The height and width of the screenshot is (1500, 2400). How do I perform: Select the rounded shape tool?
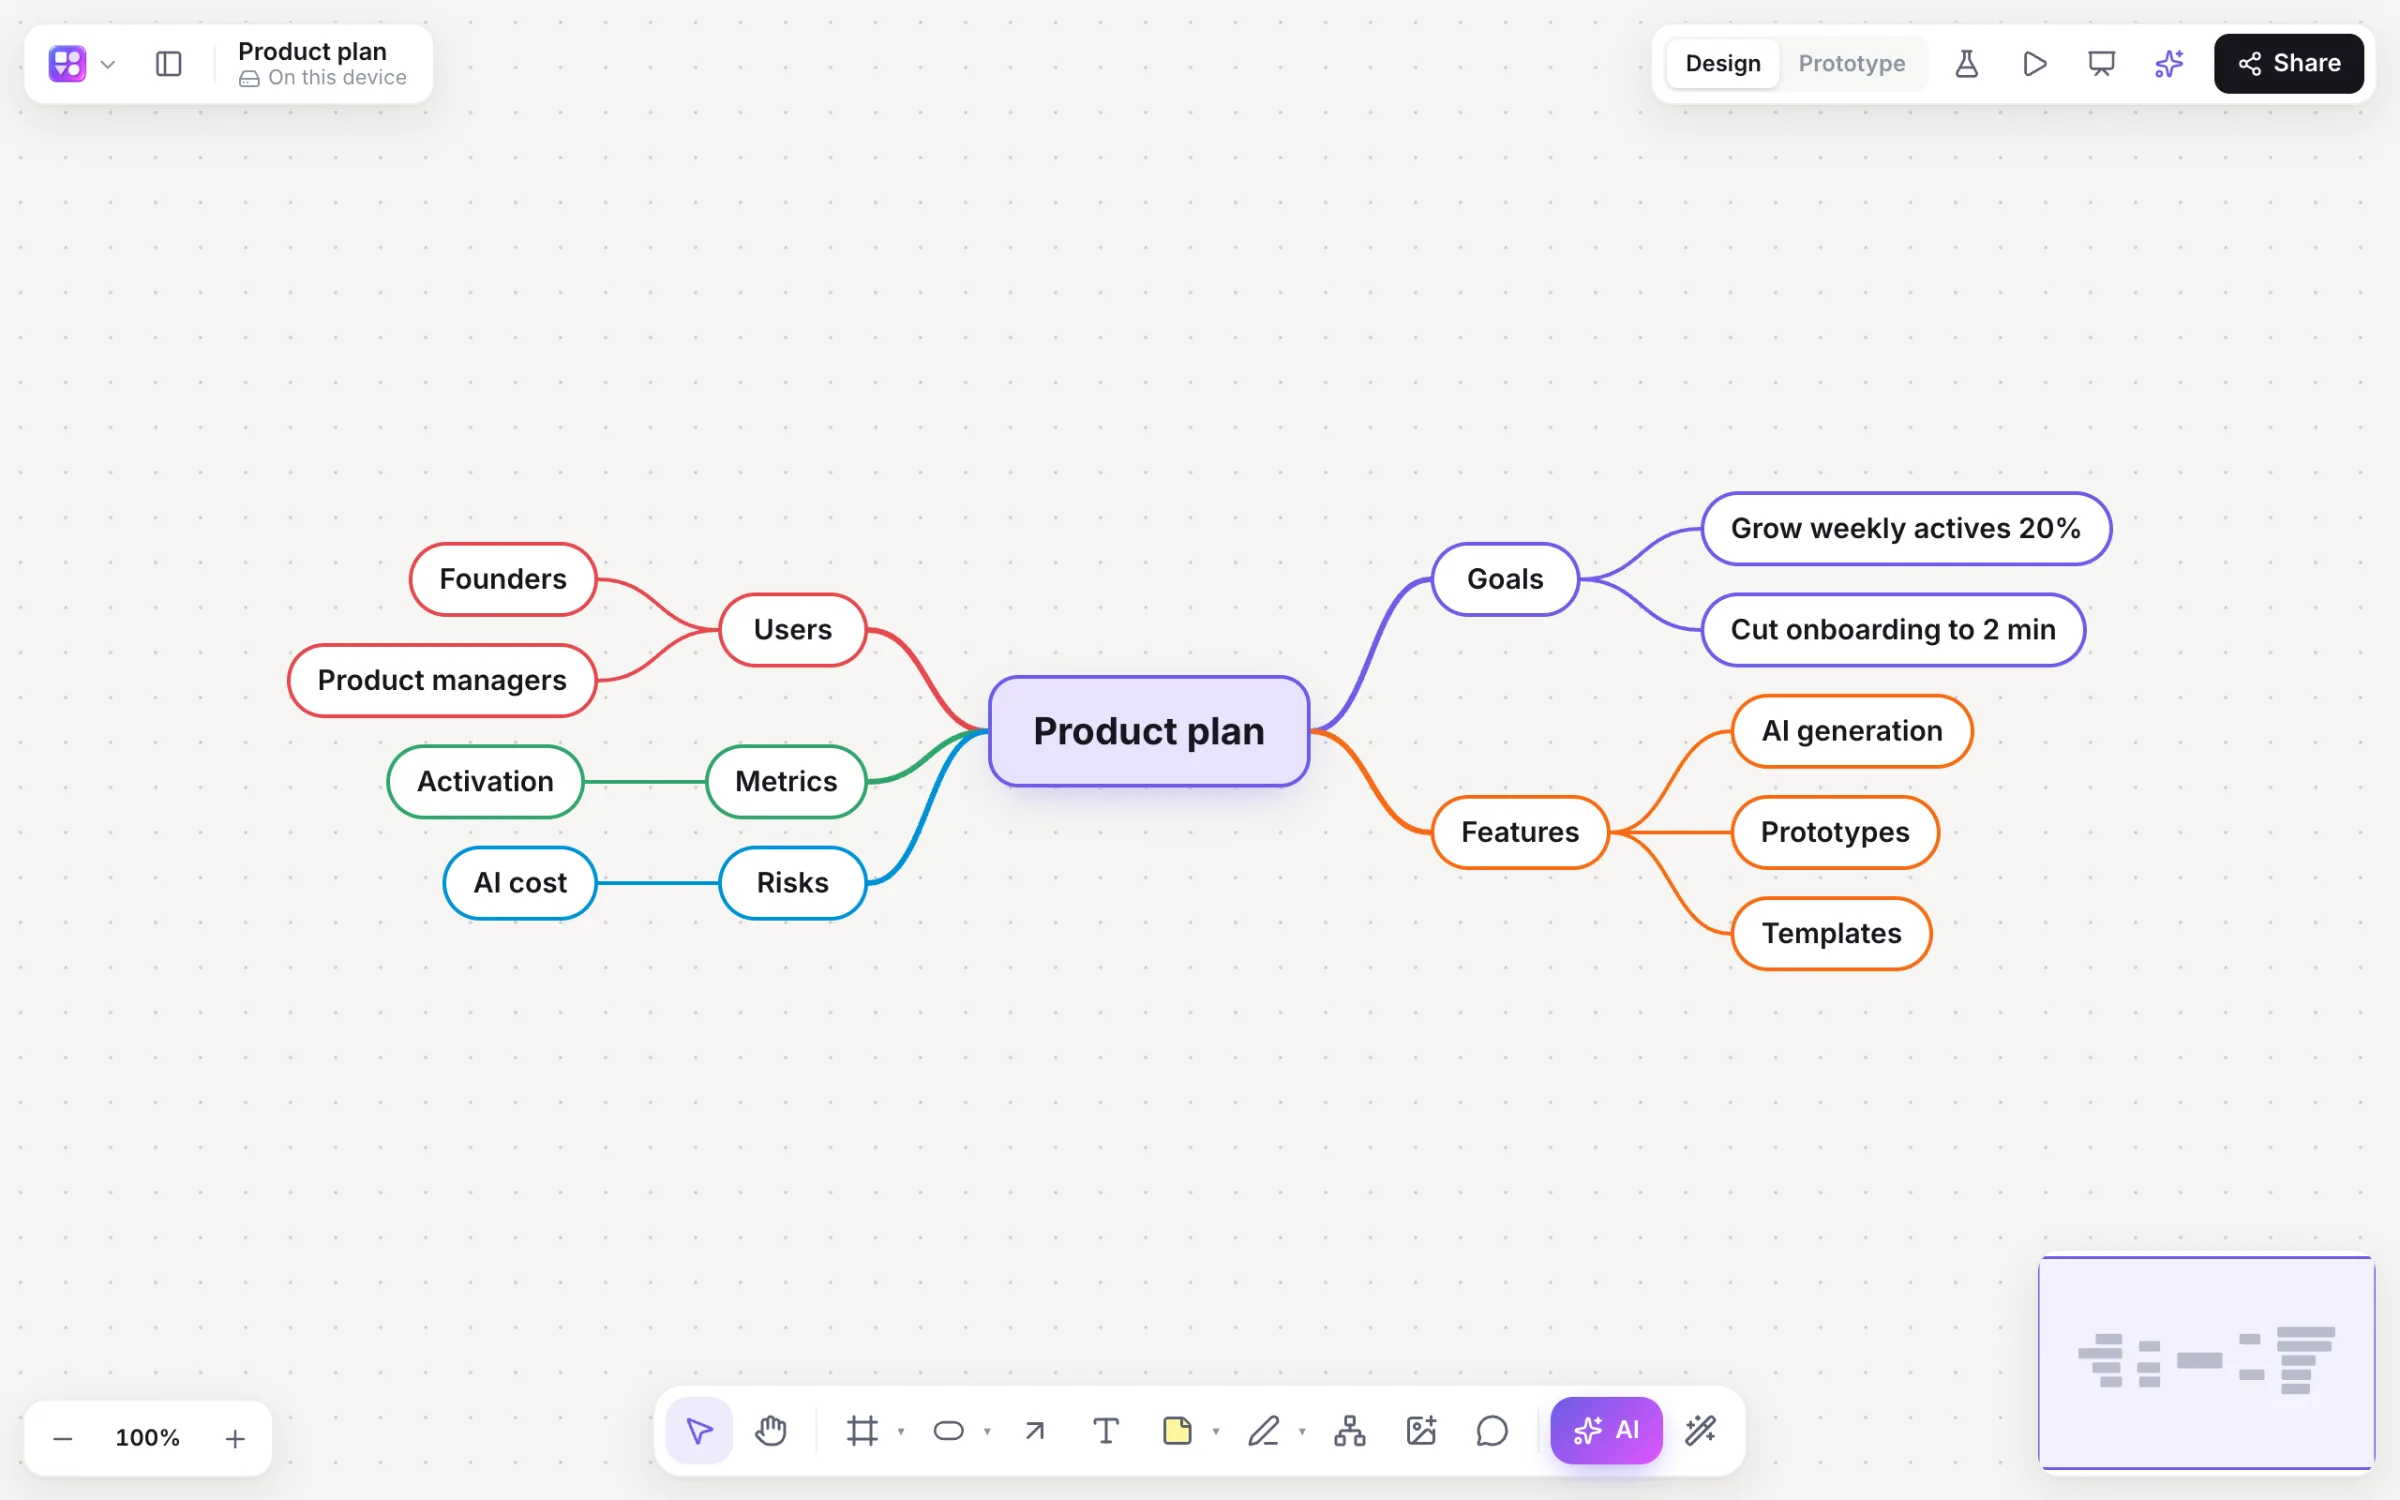pos(948,1431)
